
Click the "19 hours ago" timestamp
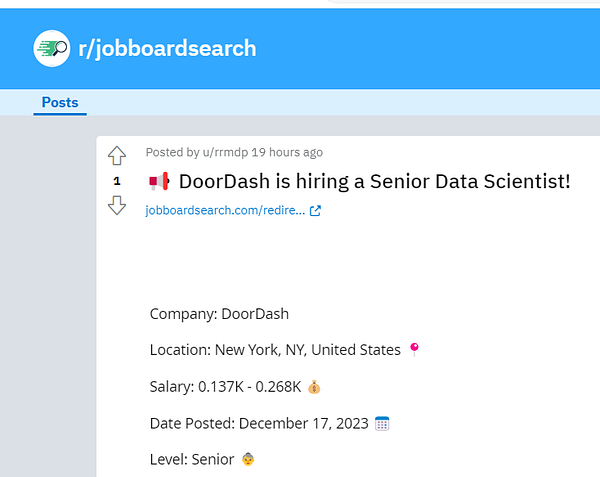coord(287,152)
